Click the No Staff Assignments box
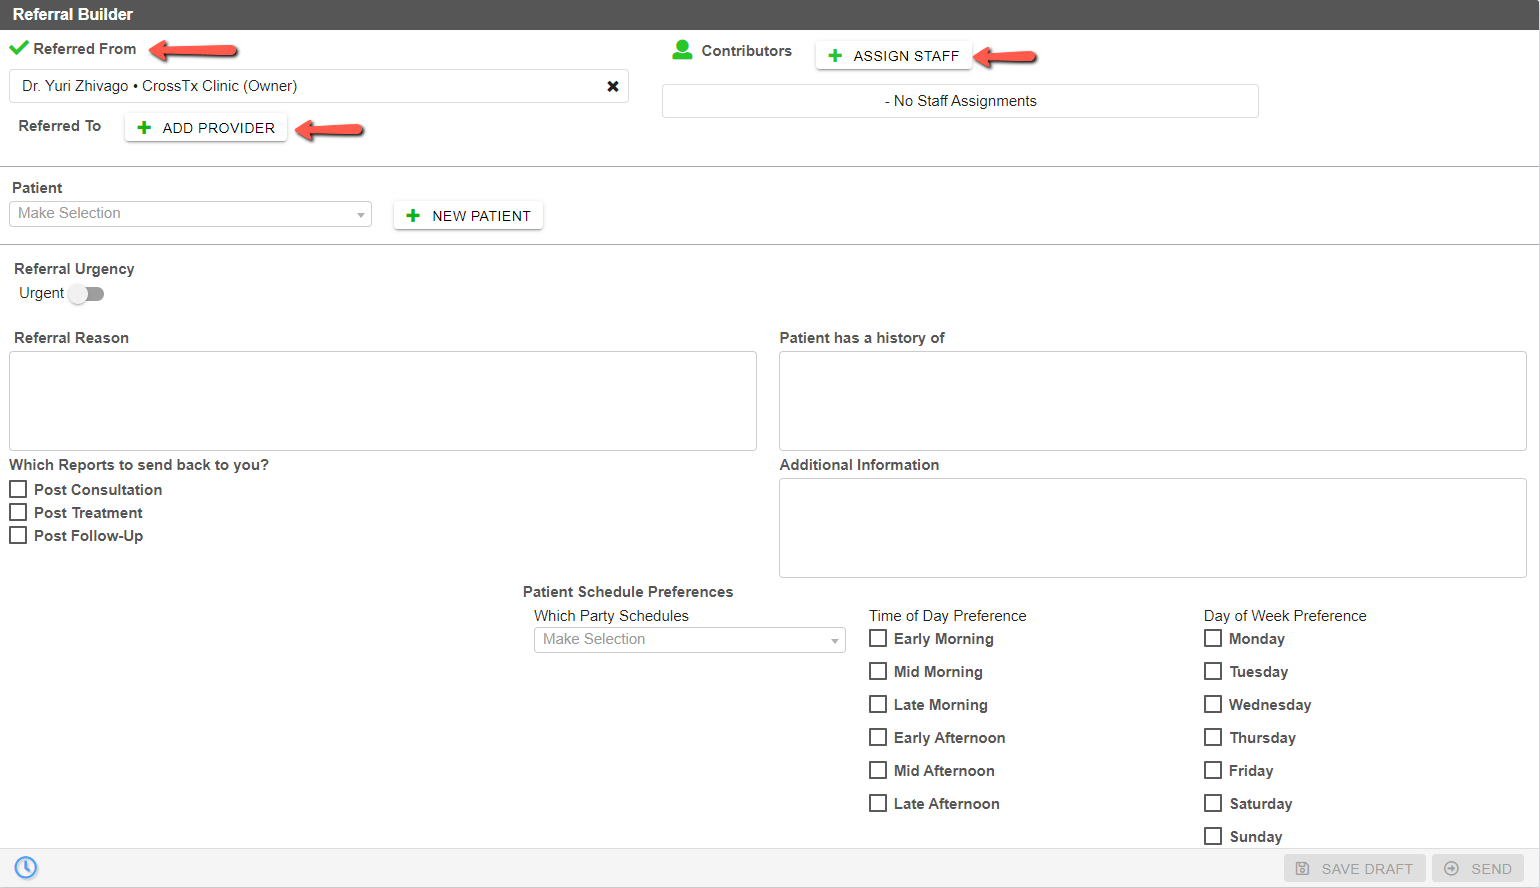 [x=960, y=101]
